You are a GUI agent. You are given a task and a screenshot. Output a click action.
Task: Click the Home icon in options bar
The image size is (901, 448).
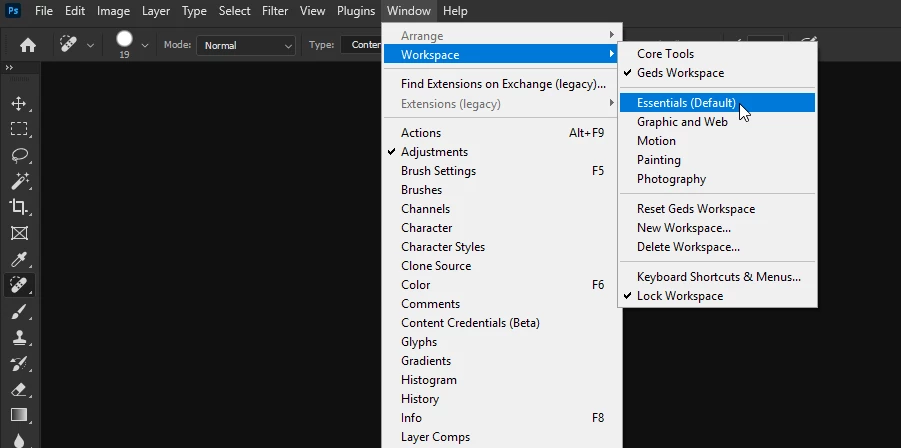coord(28,45)
